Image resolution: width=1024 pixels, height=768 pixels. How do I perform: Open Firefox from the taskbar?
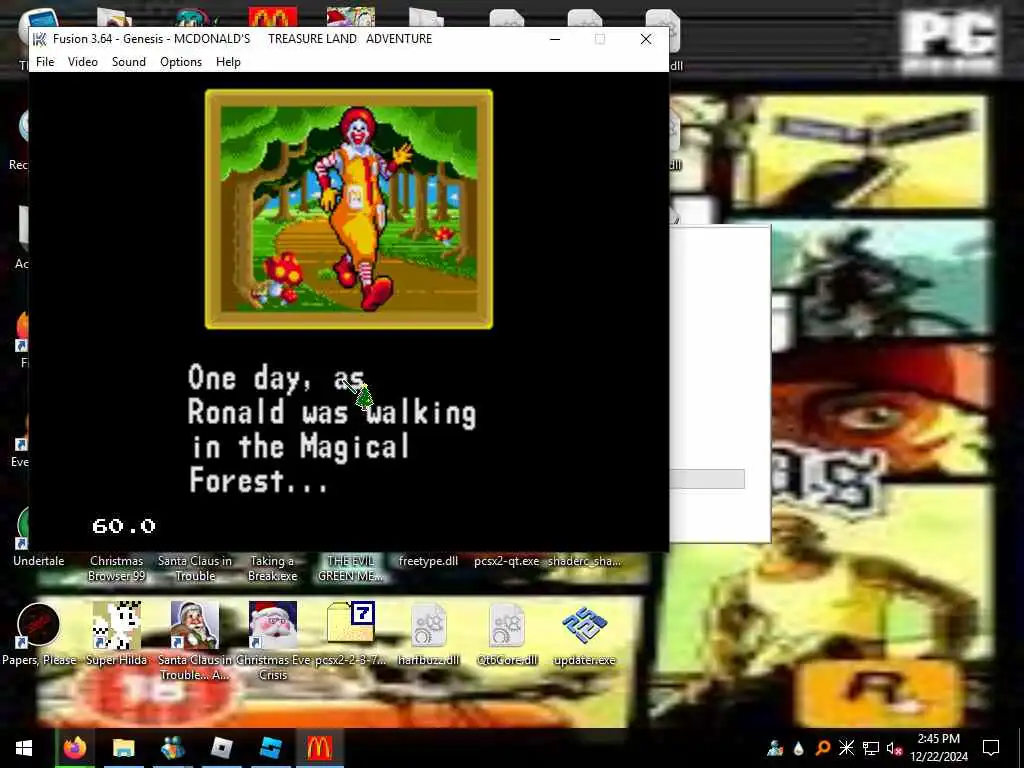pyautogui.click(x=74, y=748)
